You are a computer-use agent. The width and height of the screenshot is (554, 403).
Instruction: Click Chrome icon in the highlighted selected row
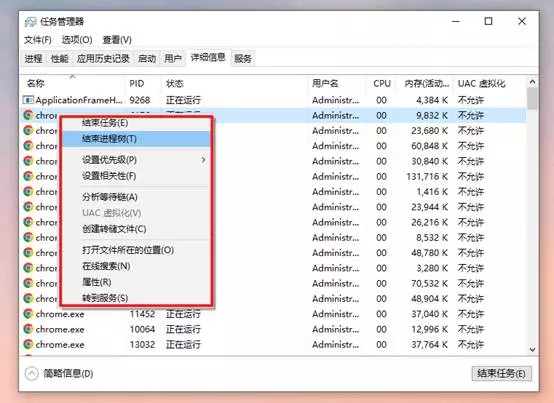click(28, 115)
